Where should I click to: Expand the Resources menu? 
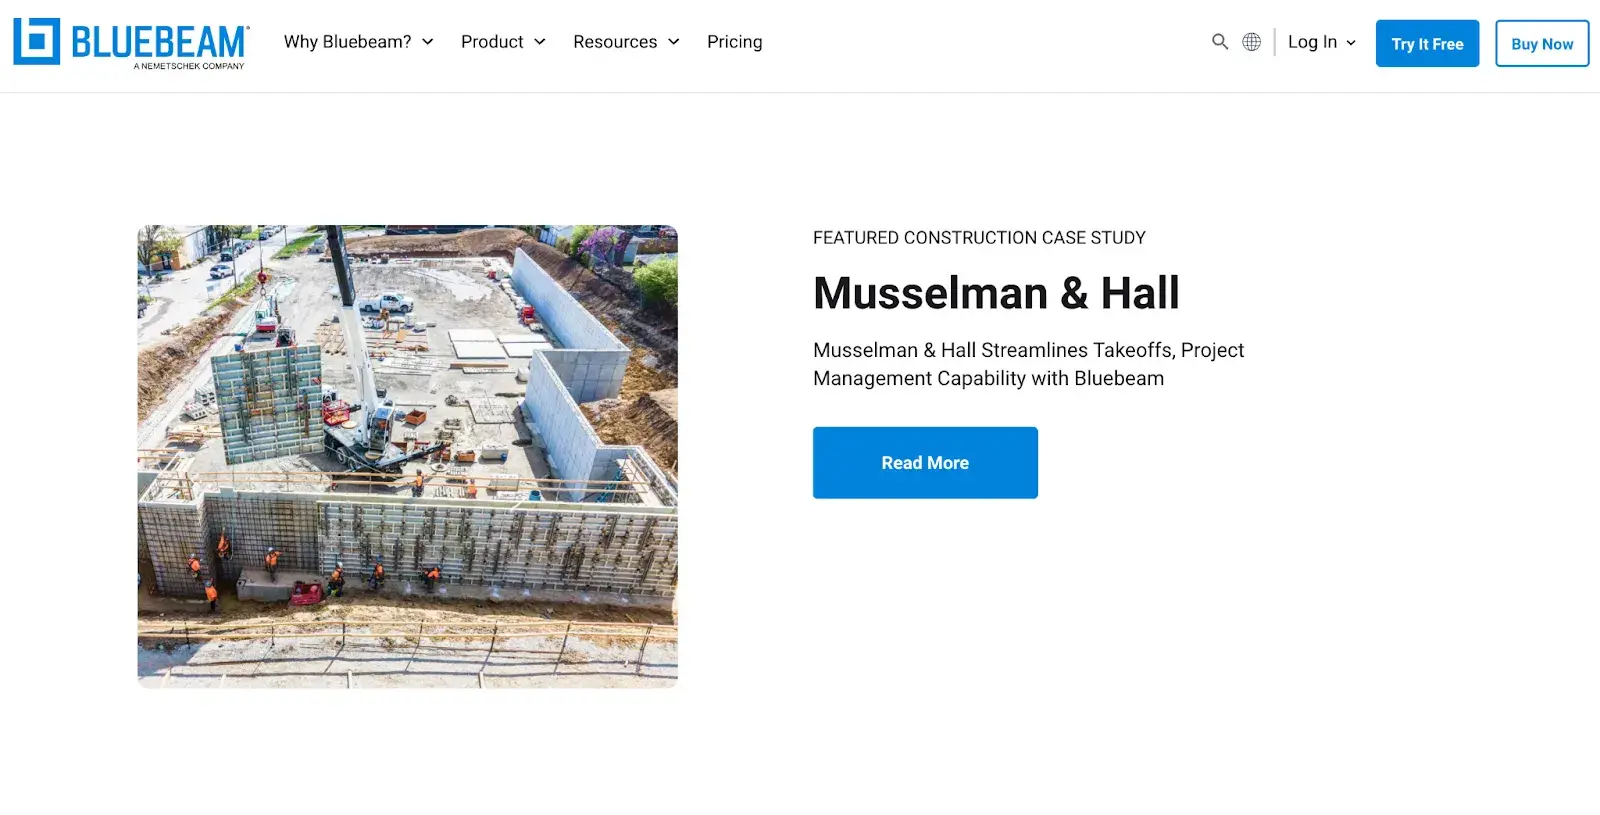coord(626,42)
